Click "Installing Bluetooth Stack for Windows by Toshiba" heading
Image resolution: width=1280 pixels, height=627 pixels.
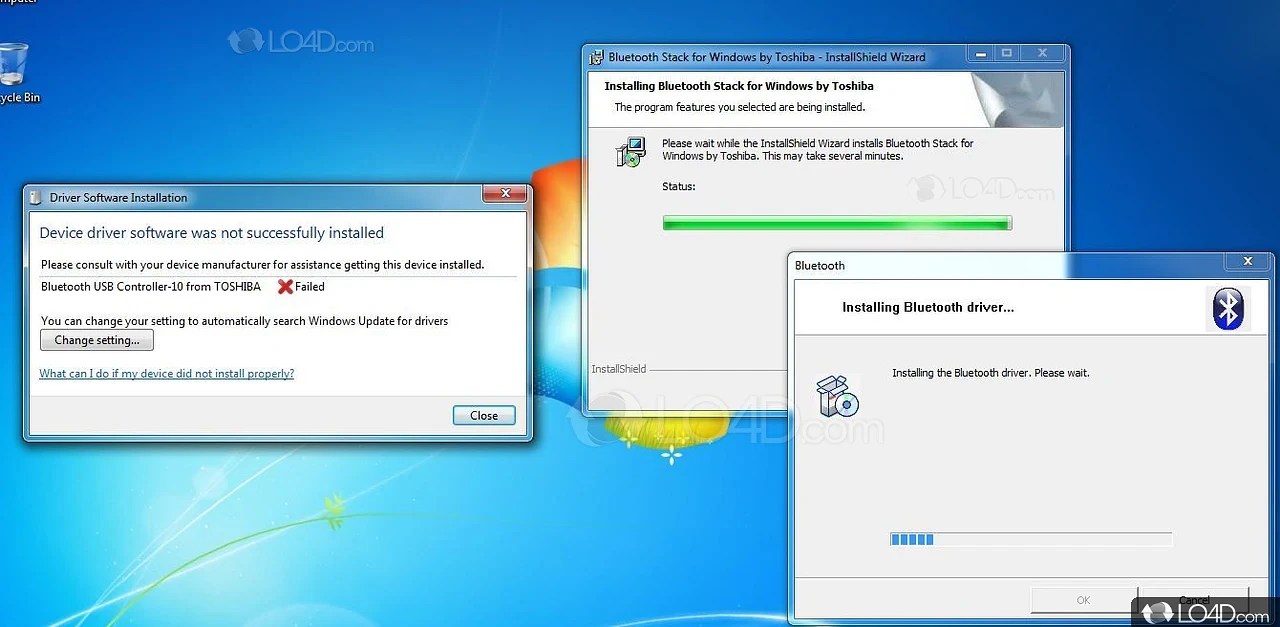tap(739, 86)
